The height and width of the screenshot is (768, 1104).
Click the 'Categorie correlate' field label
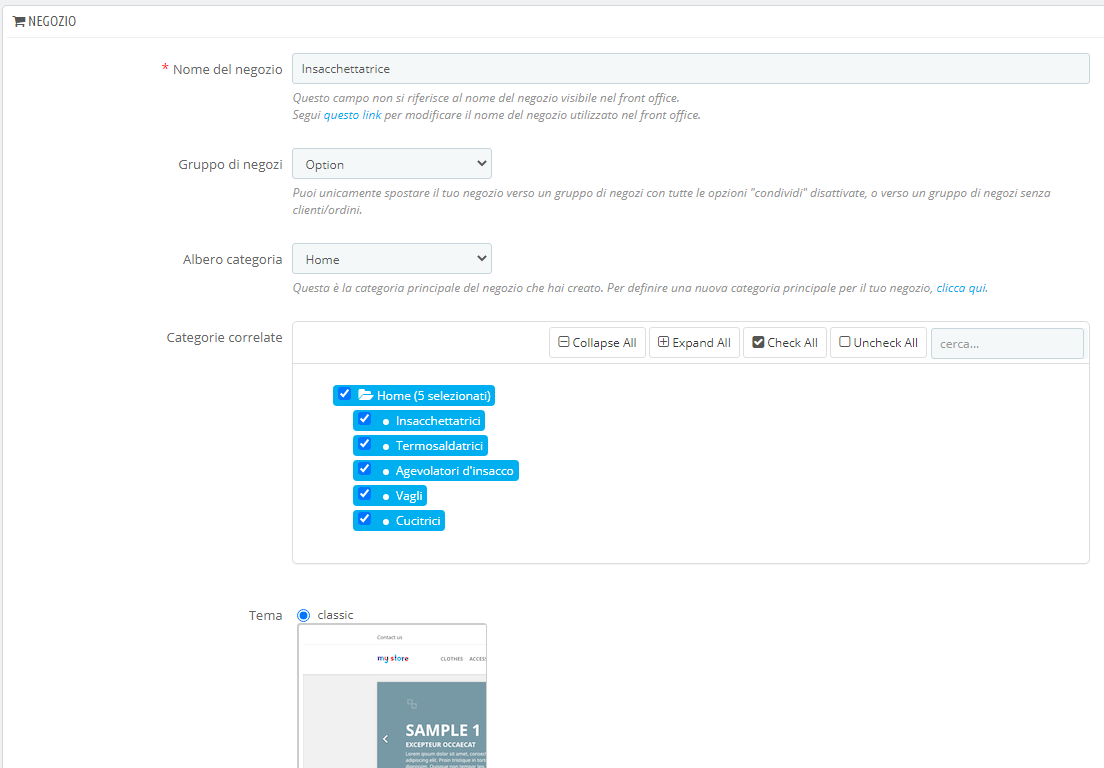point(225,337)
